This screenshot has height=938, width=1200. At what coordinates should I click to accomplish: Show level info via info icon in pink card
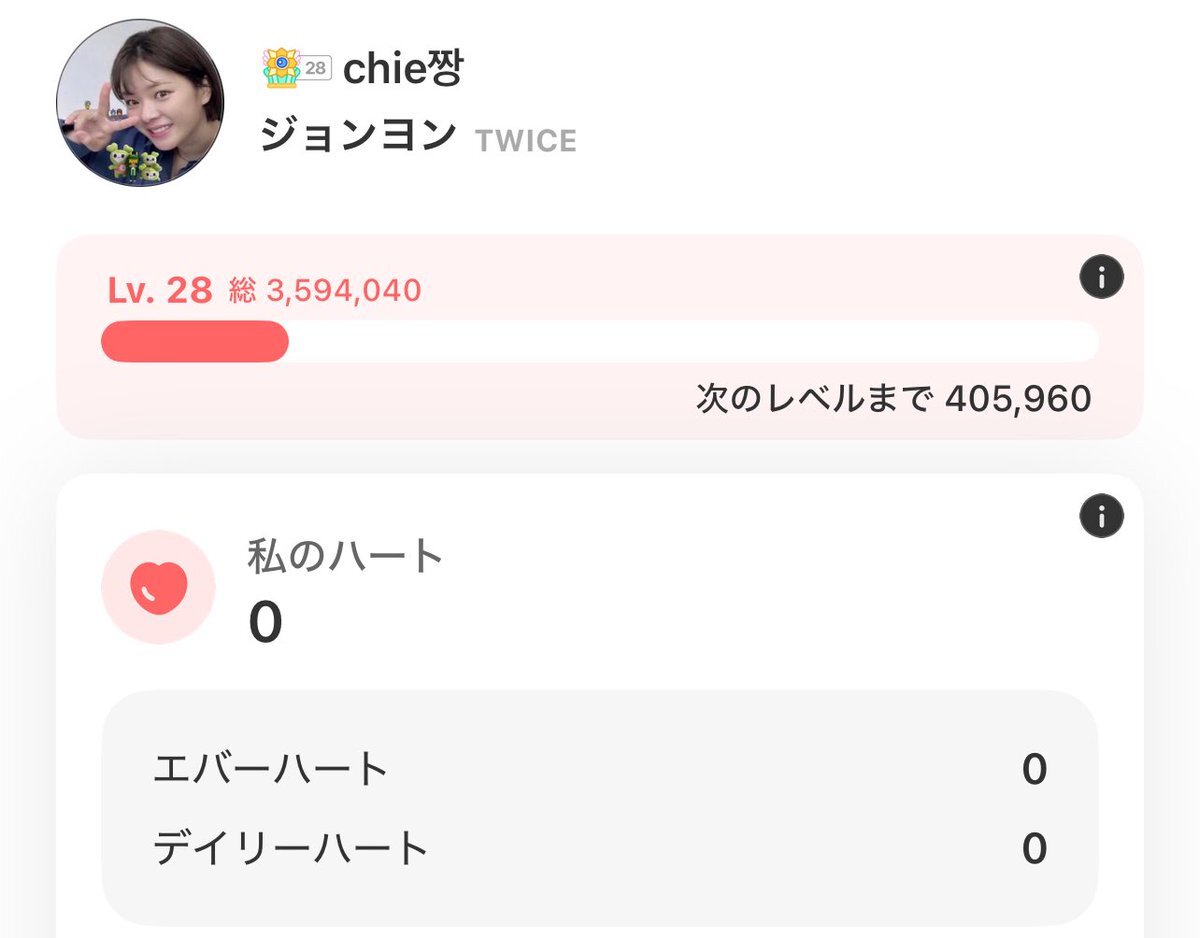pyautogui.click(x=1101, y=277)
